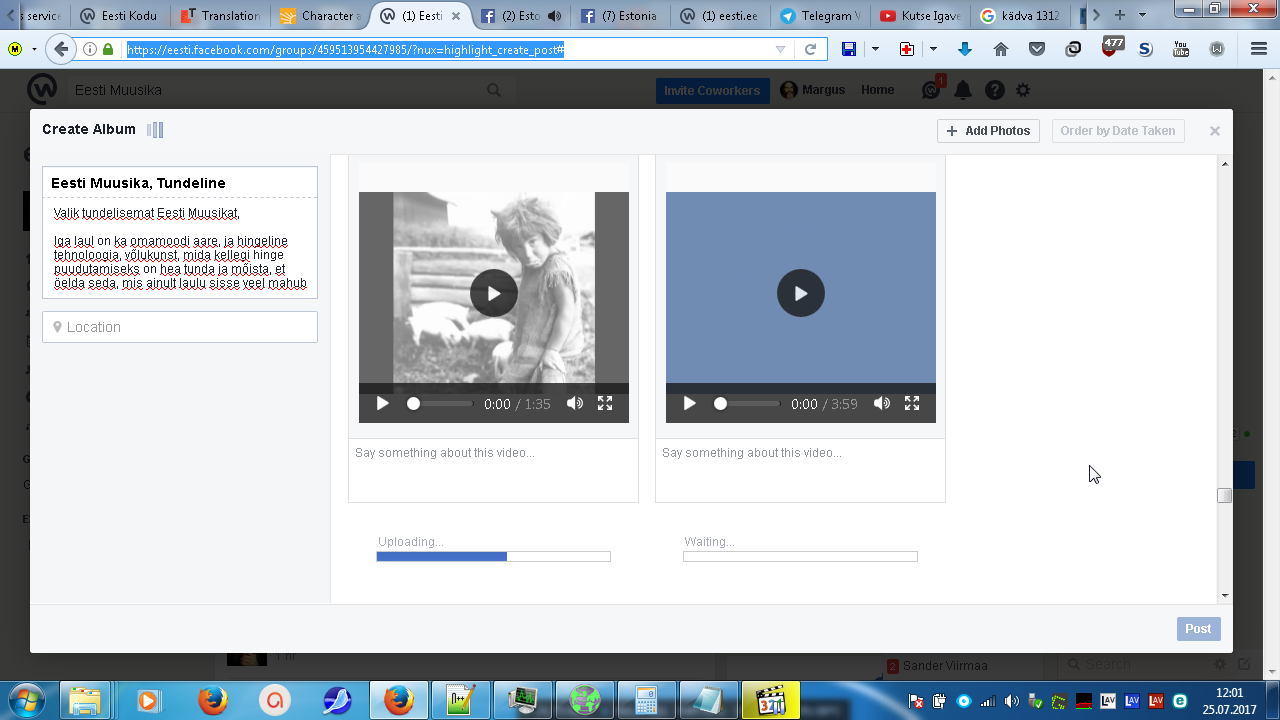
Task: Open Windows Start menu
Action: tap(27, 700)
